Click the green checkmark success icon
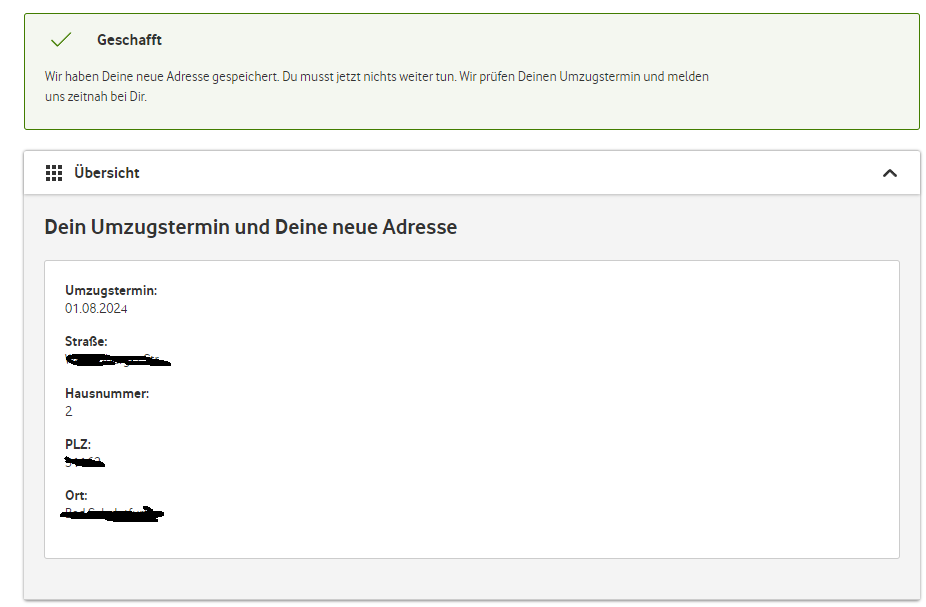Image resolution: width=926 pixels, height=607 pixels. click(x=61, y=40)
